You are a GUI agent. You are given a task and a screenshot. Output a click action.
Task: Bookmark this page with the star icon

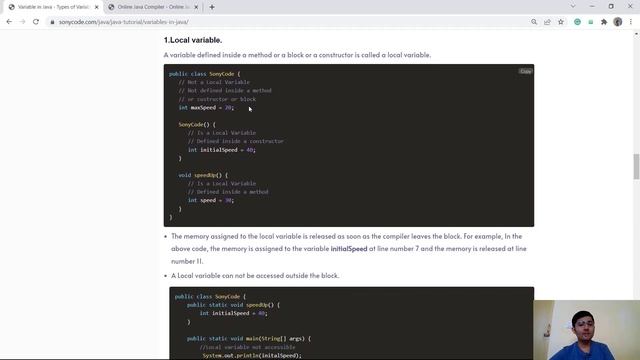561,22
